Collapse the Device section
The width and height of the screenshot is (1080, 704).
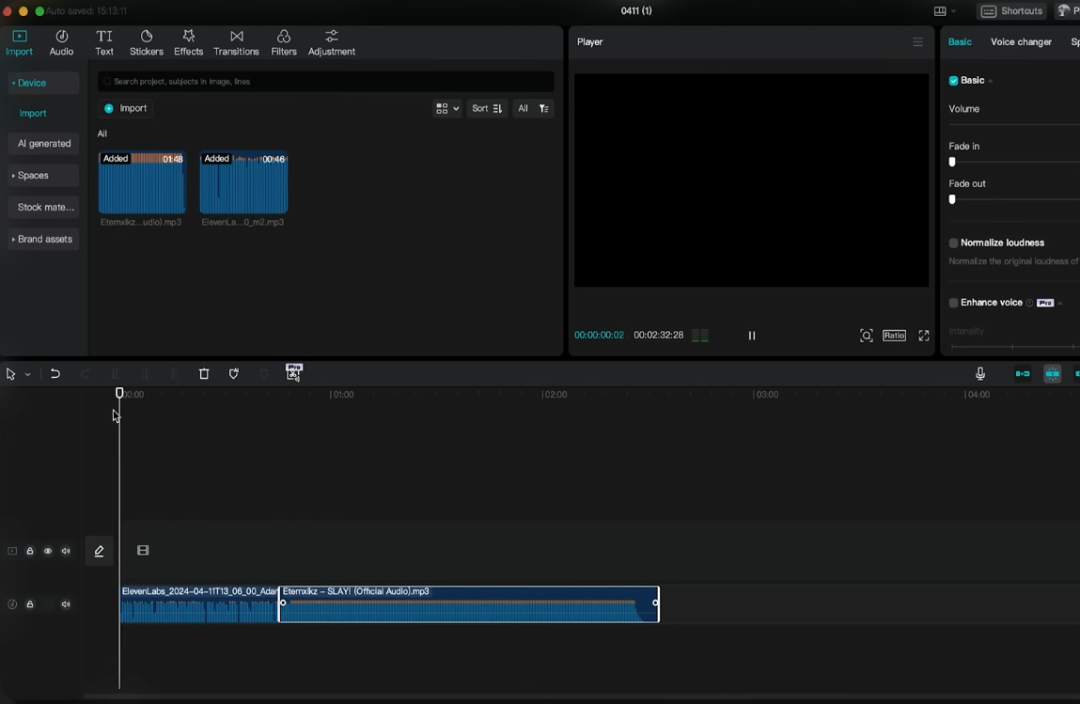43,83
